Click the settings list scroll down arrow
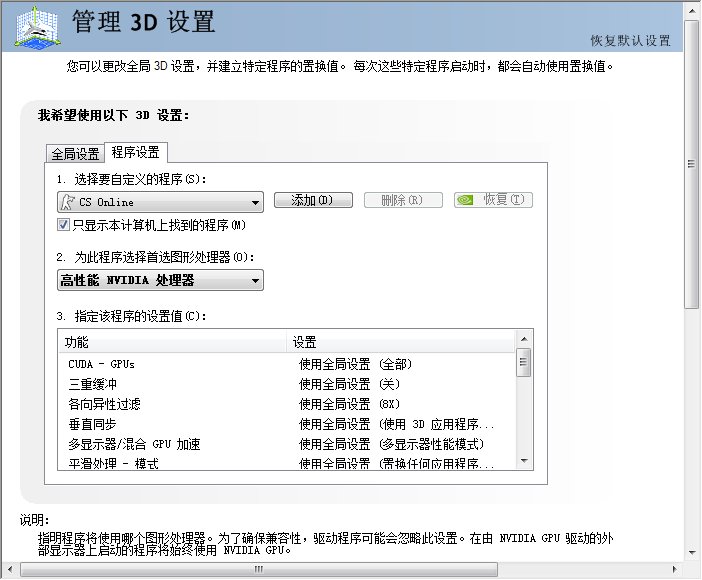This screenshot has height=580, width=702. [x=524, y=461]
